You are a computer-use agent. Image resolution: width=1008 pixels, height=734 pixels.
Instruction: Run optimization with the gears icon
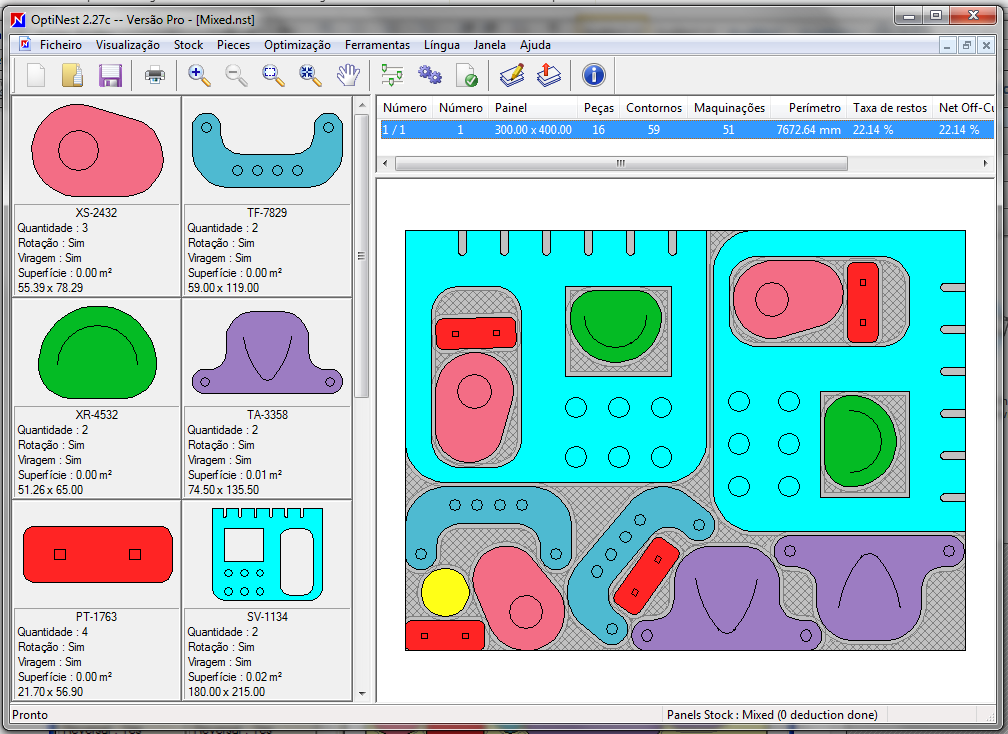[x=429, y=75]
